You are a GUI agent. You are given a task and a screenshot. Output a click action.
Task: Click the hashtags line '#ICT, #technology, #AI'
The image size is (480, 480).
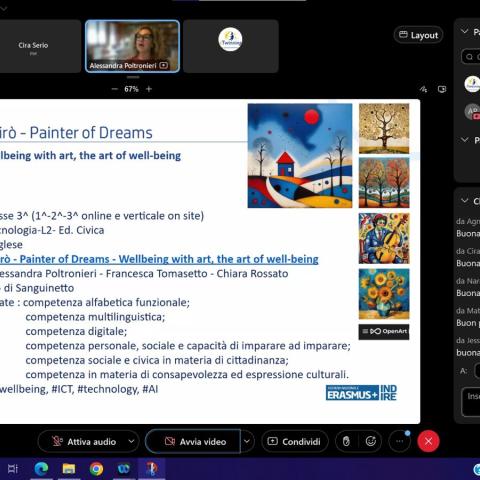[105, 389]
